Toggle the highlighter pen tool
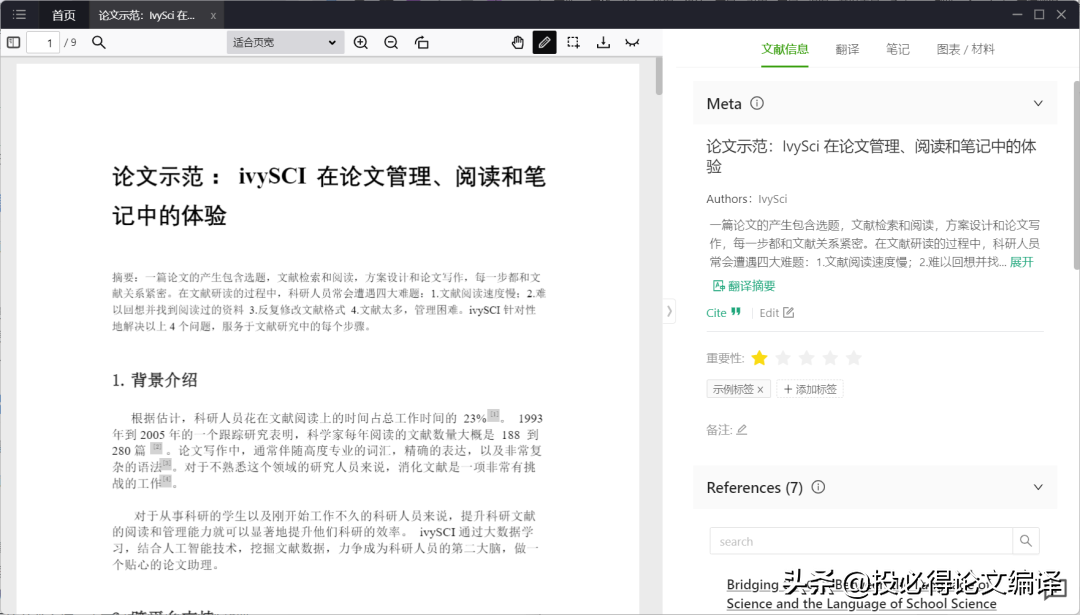This screenshot has height=615, width=1080. 544,43
